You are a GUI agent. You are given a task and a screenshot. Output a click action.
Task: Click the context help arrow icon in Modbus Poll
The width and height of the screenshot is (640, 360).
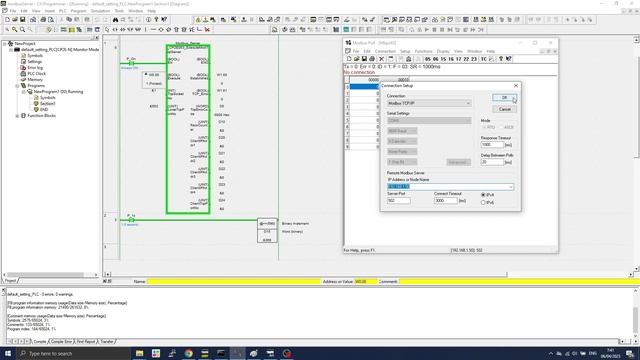click(509, 59)
